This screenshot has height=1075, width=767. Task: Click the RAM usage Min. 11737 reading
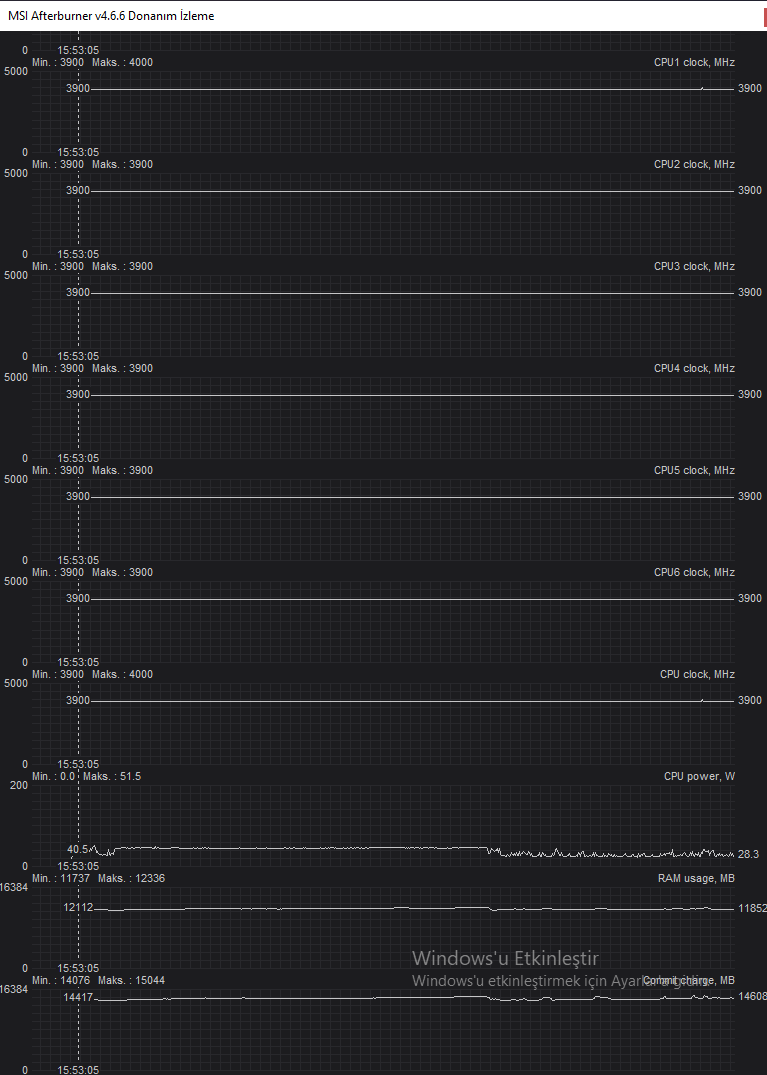(58, 878)
